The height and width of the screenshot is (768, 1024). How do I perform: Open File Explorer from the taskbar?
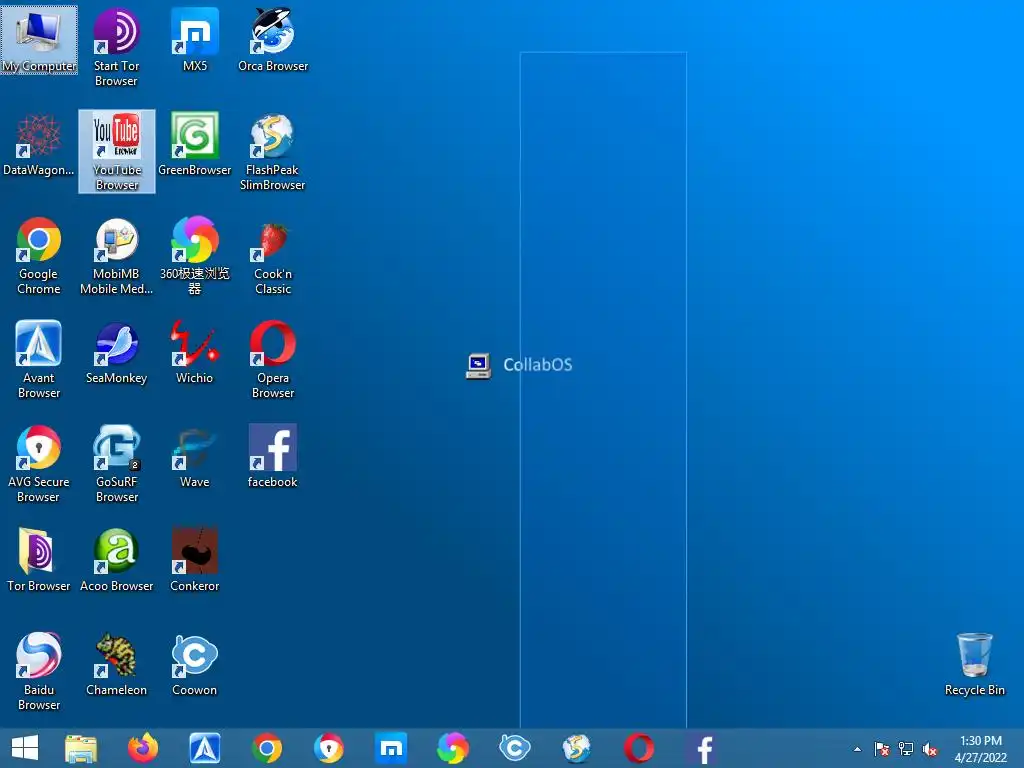[x=81, y=748]
